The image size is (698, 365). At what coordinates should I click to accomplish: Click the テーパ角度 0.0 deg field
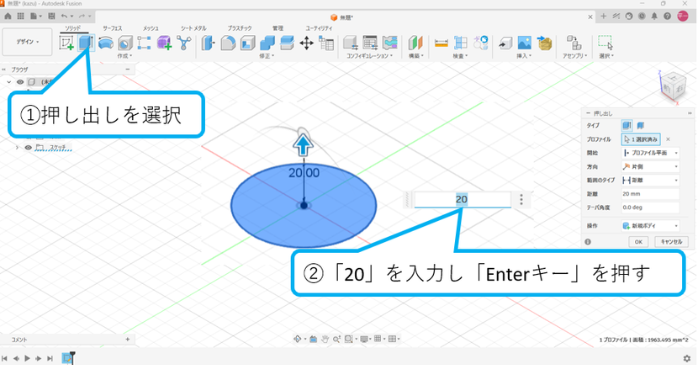(x=650, y=207)
